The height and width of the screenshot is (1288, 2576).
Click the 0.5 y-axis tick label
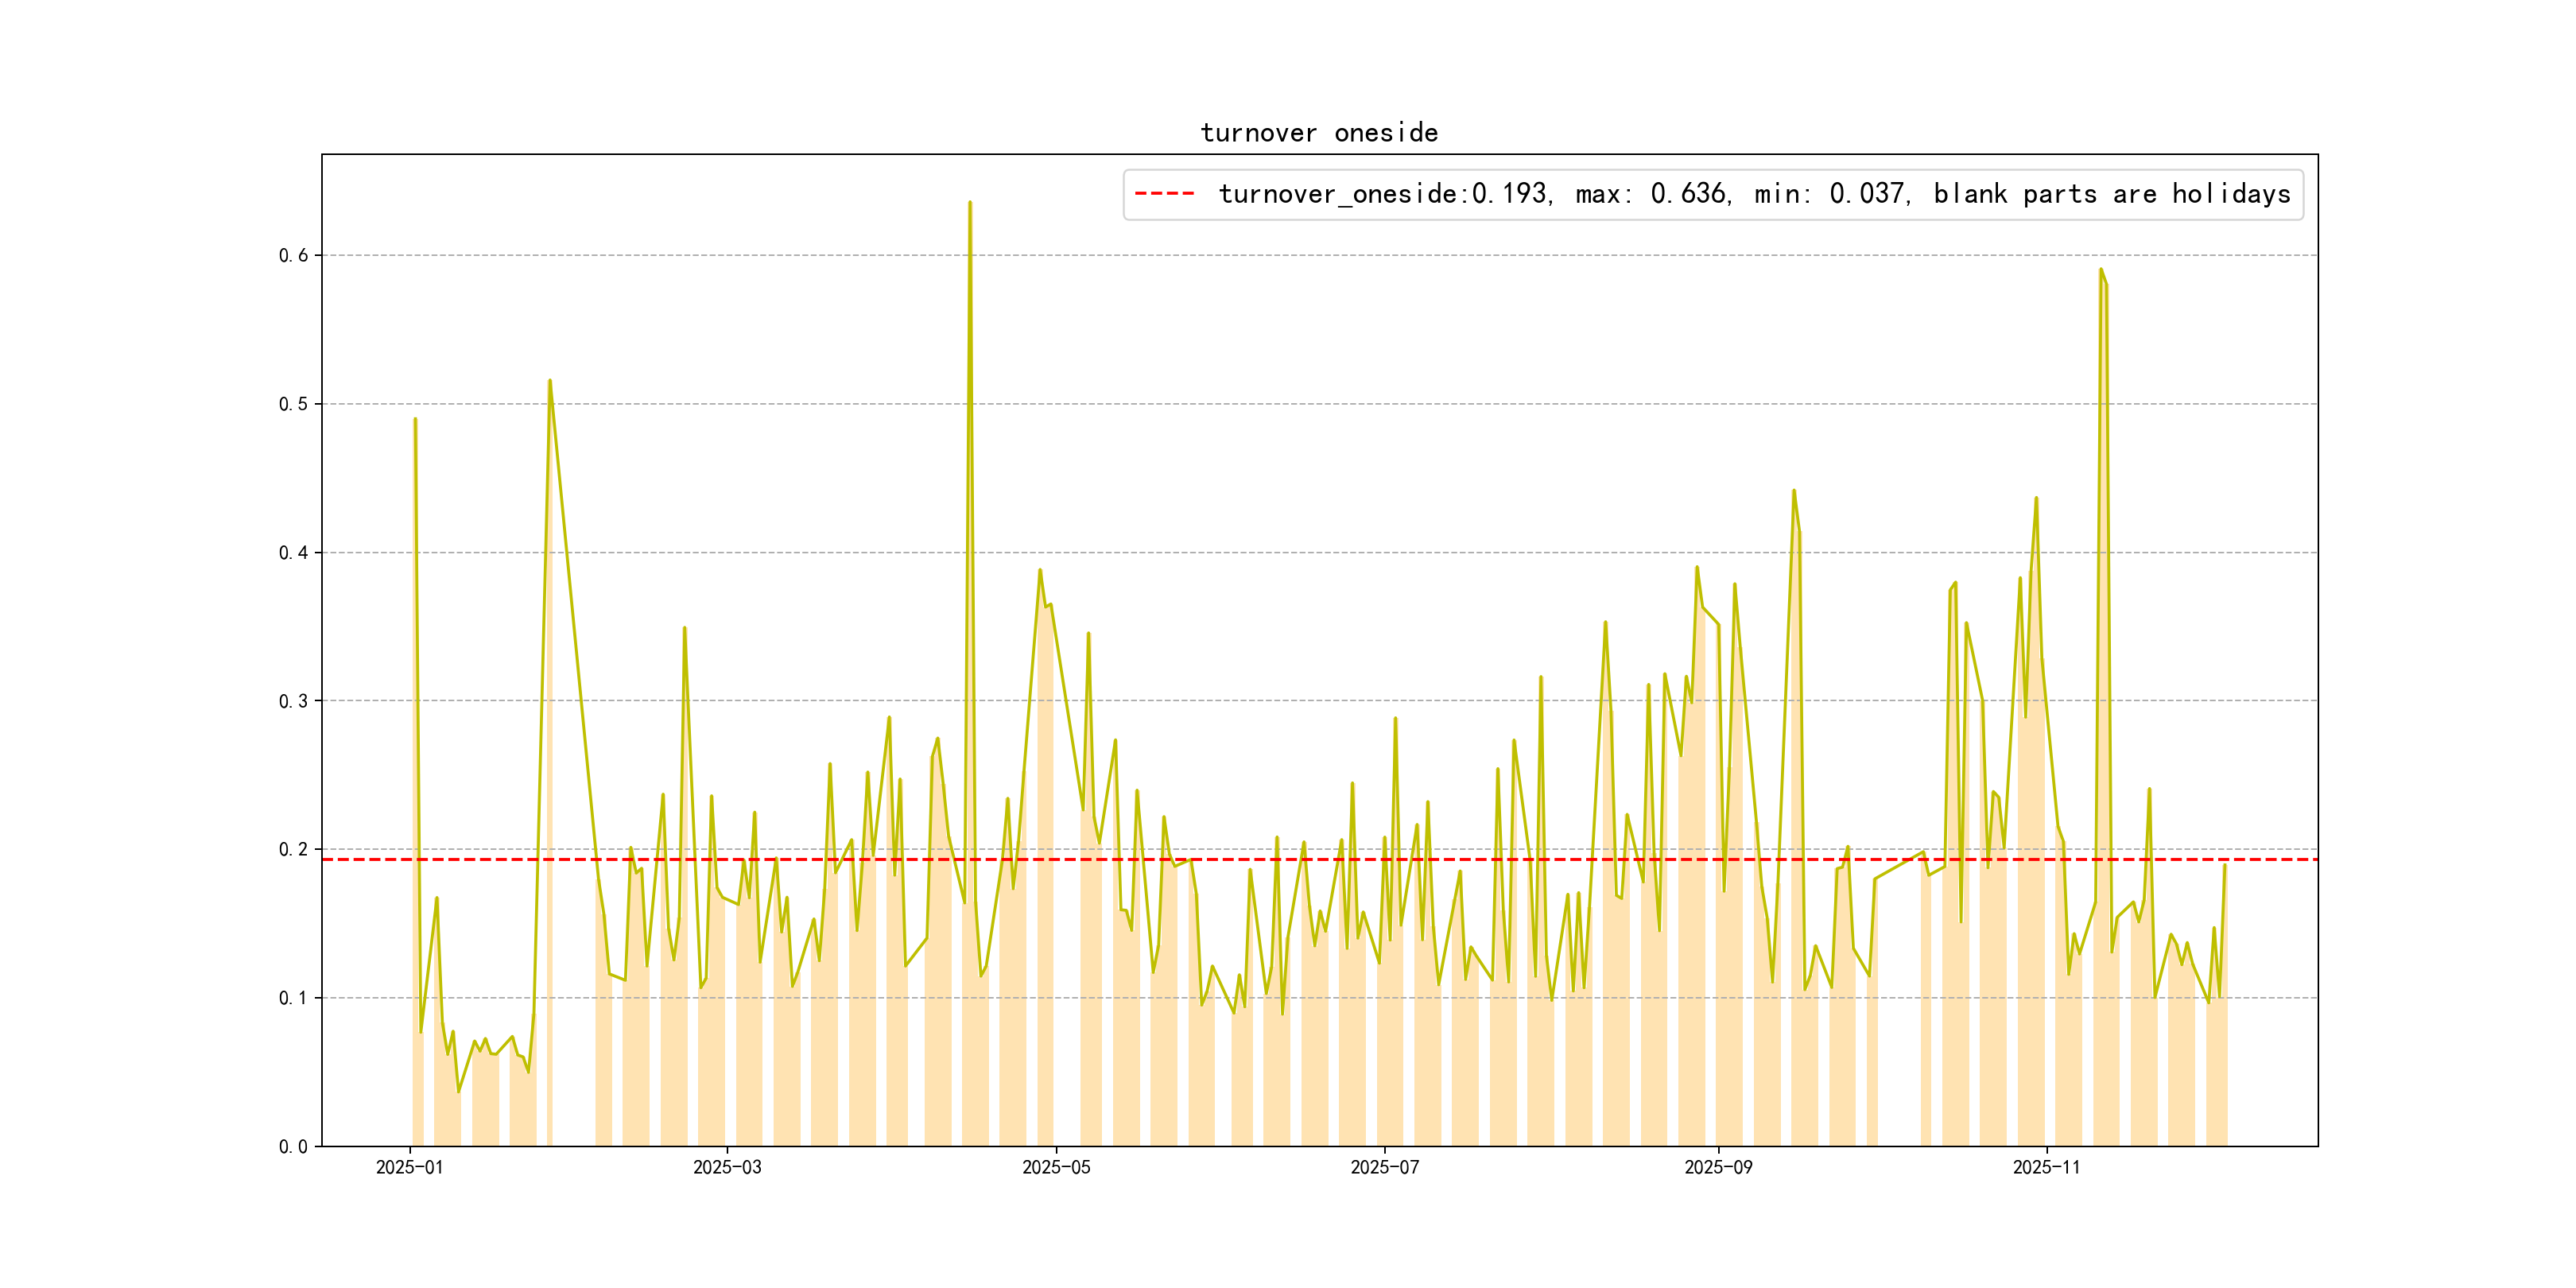(x=293, y=404)
